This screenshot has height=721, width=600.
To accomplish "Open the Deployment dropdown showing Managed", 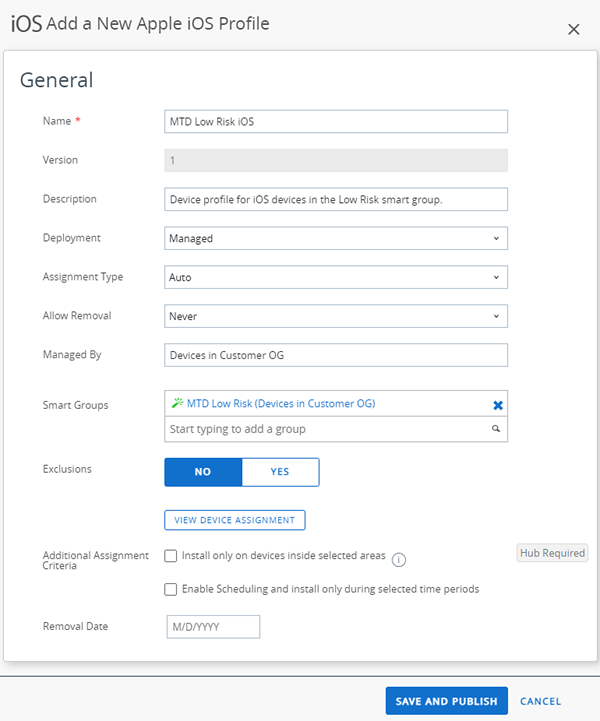I will (336, 238).
